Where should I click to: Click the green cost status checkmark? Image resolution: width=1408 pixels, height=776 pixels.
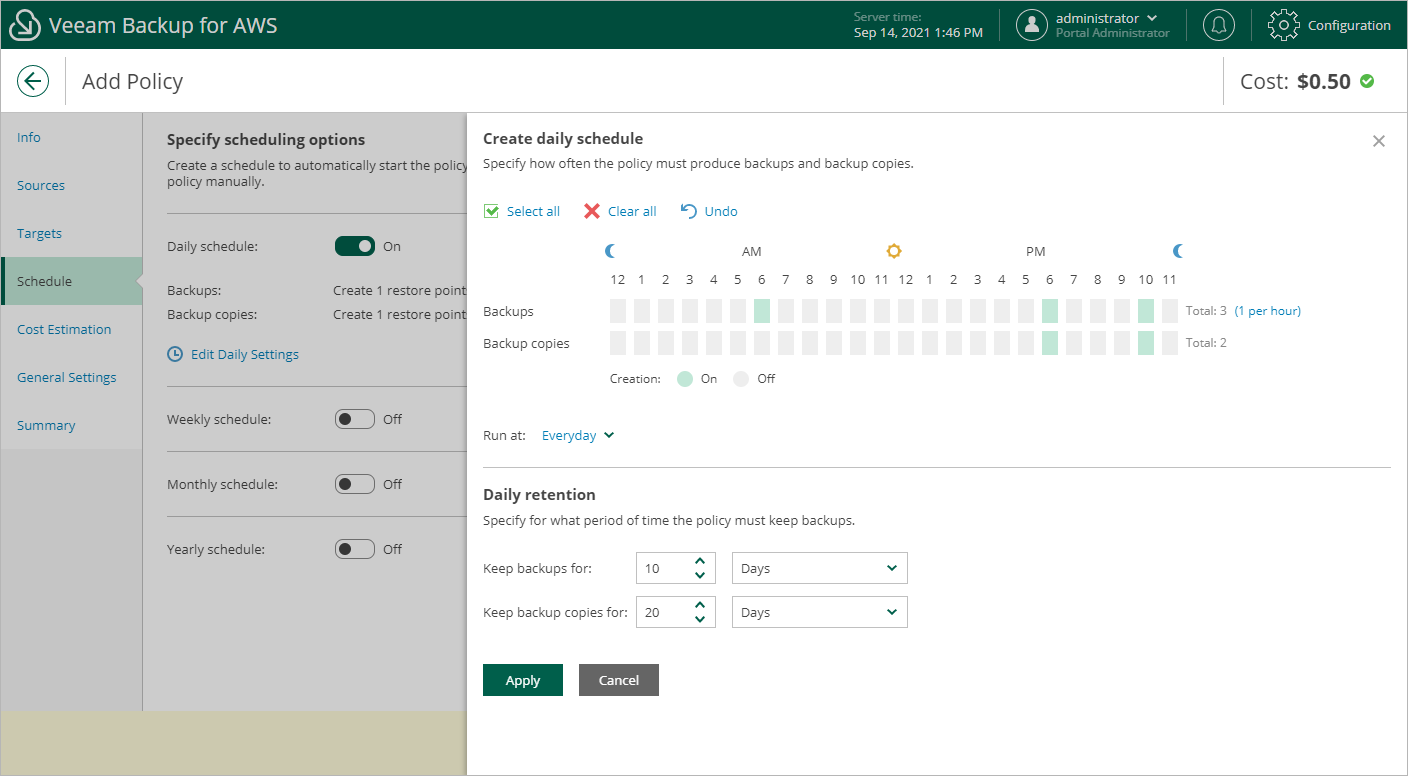[x=1367, y=81]
